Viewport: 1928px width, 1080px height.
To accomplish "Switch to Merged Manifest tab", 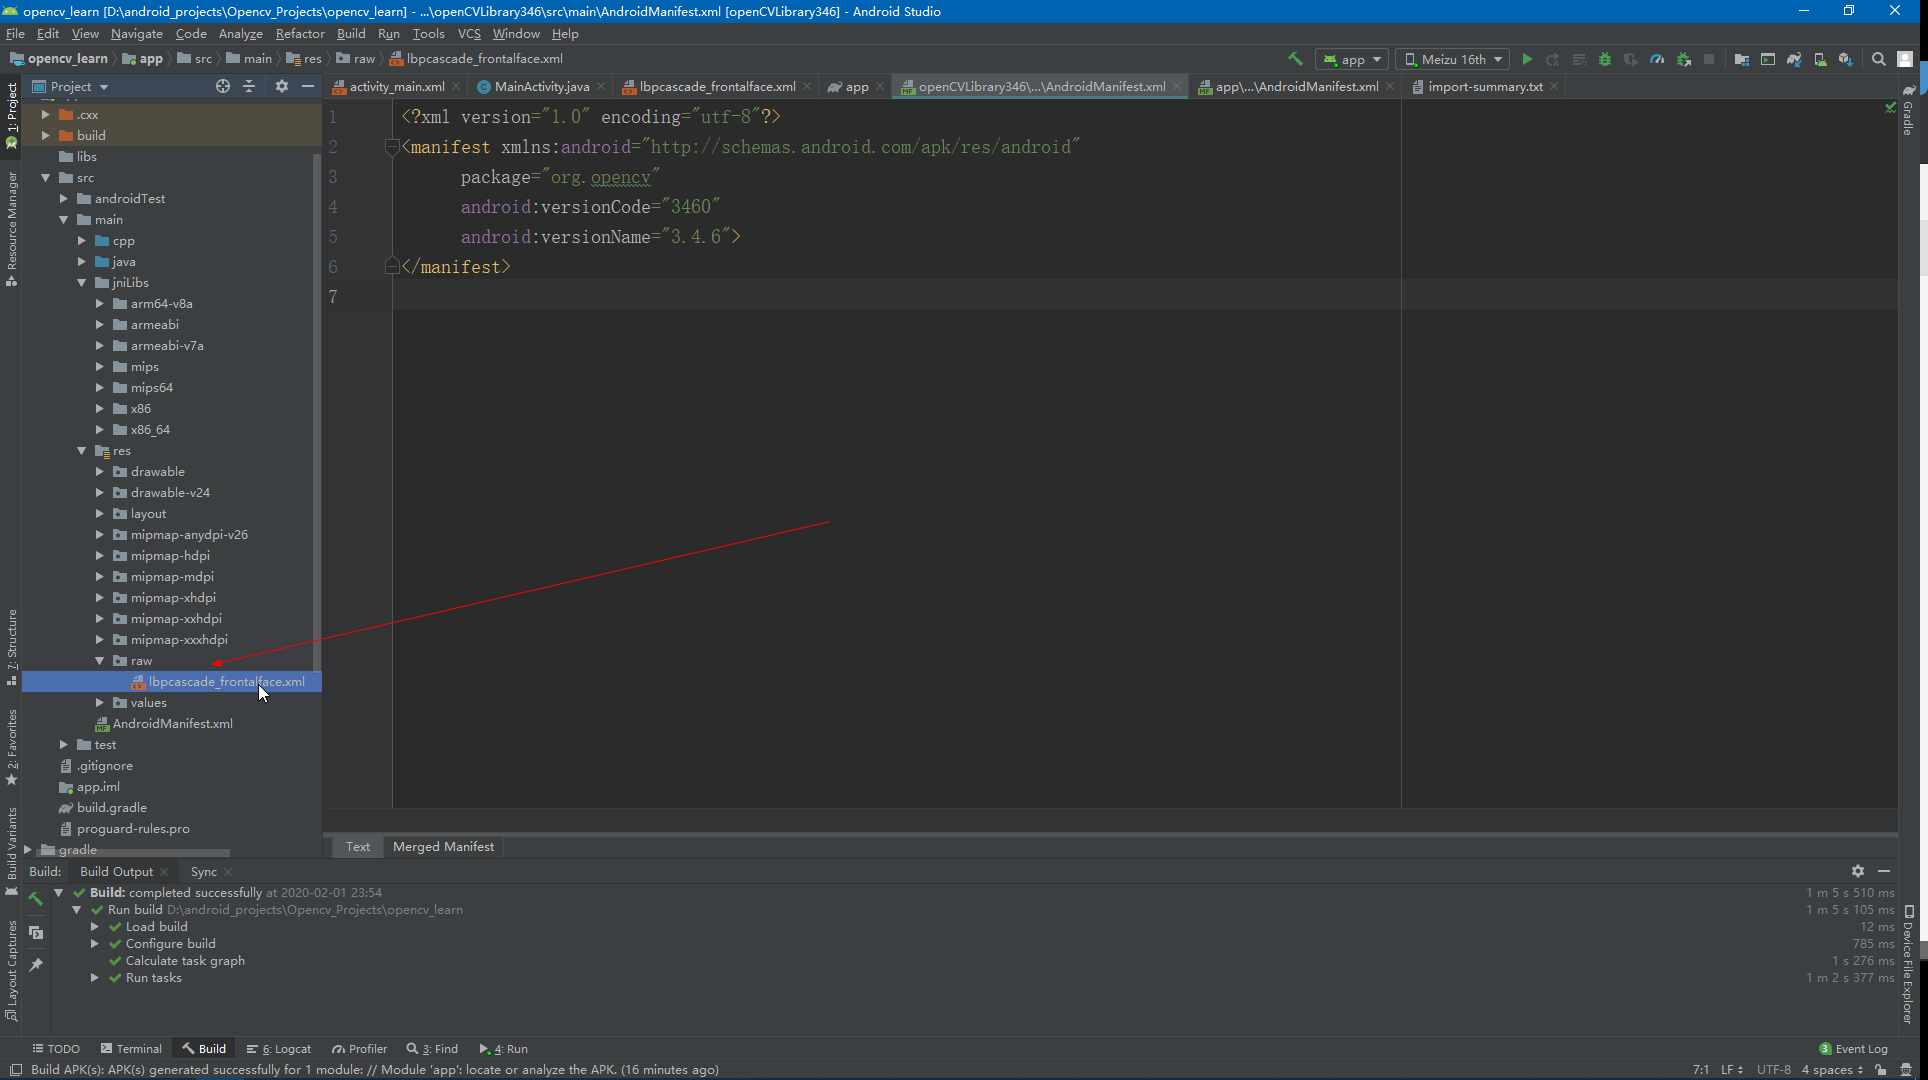I will (x=443, y=847).
